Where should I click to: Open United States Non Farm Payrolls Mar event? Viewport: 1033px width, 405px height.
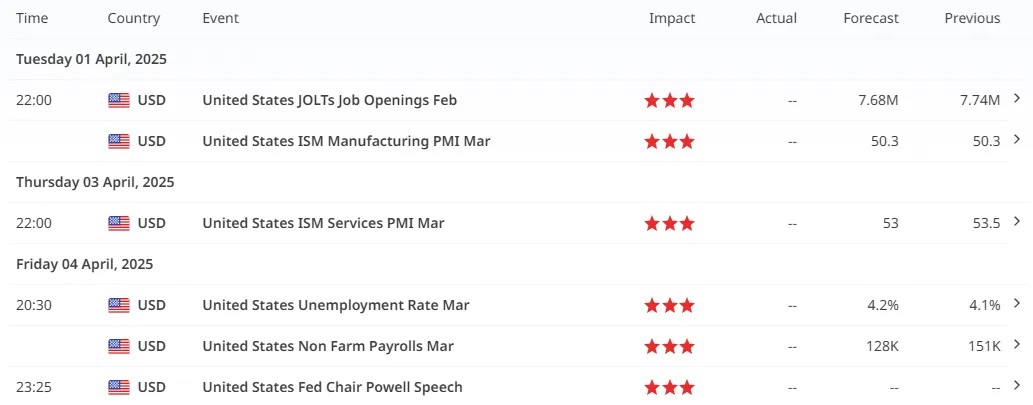tap(328, 346)
